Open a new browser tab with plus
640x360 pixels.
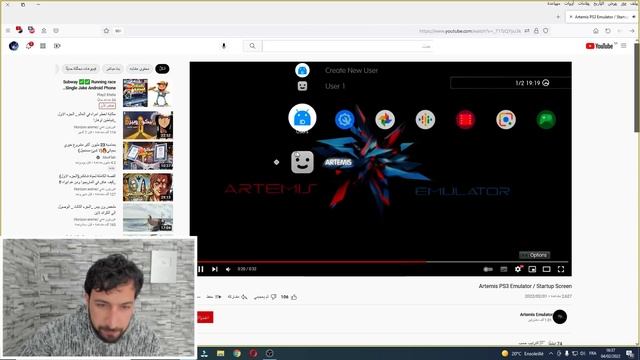558,17
